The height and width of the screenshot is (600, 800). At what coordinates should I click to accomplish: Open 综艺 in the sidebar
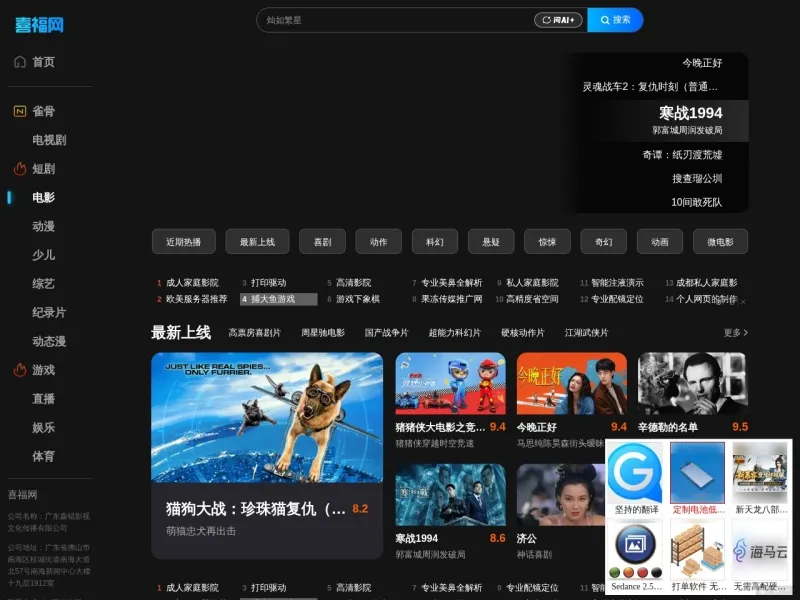[x=43, y=284]
